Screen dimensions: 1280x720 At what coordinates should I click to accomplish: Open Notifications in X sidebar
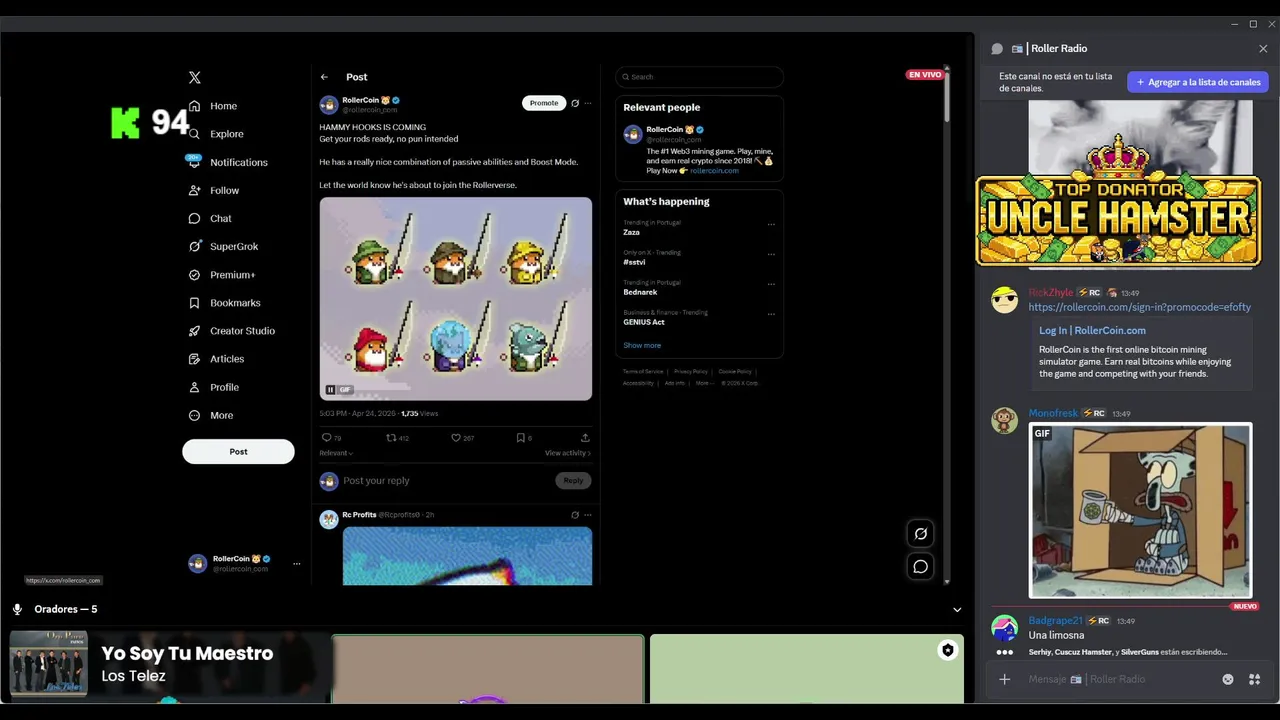228,162
